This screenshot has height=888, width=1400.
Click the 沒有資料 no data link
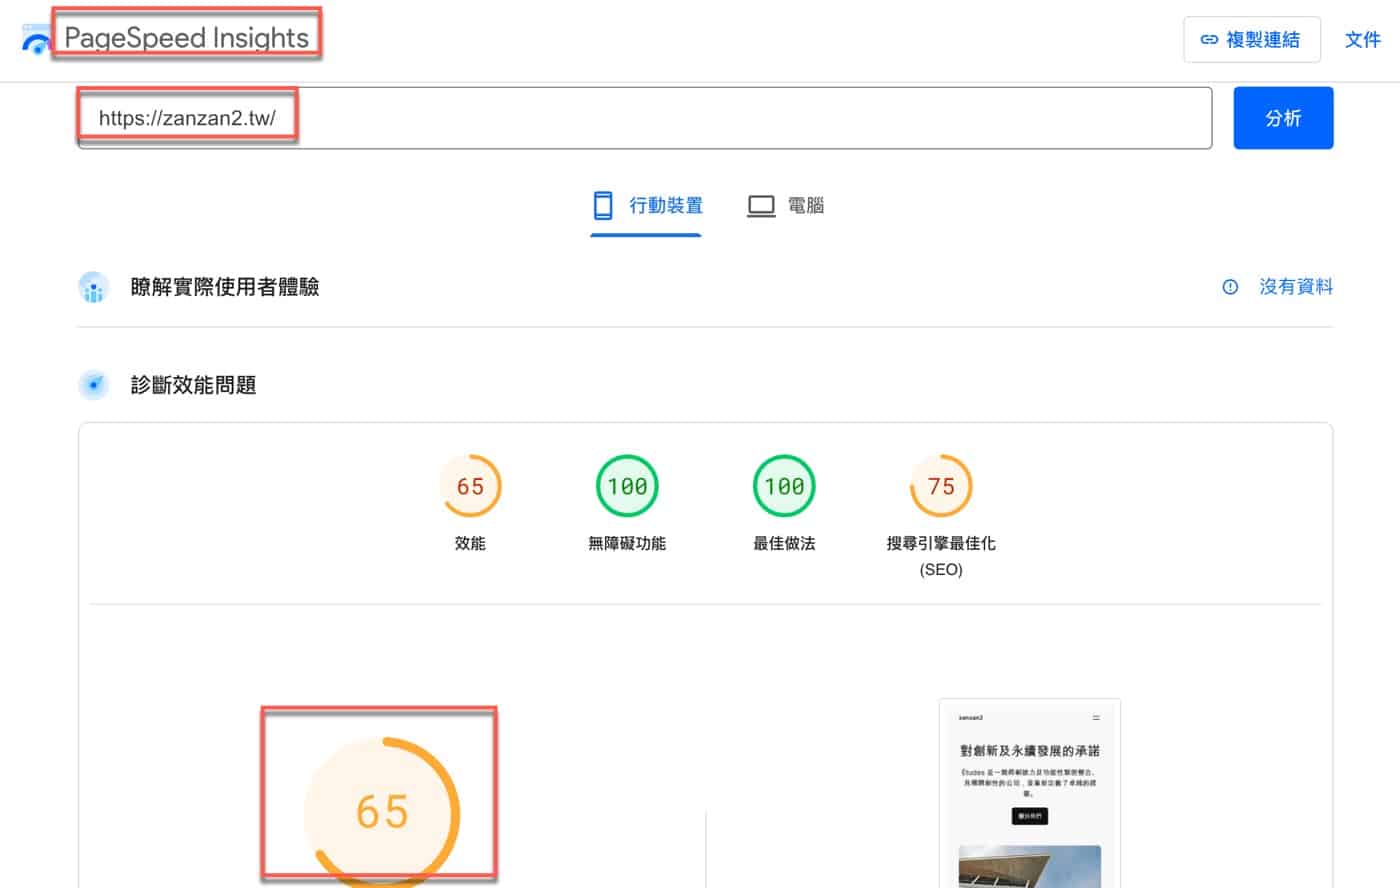click(x=1295, y=287)
